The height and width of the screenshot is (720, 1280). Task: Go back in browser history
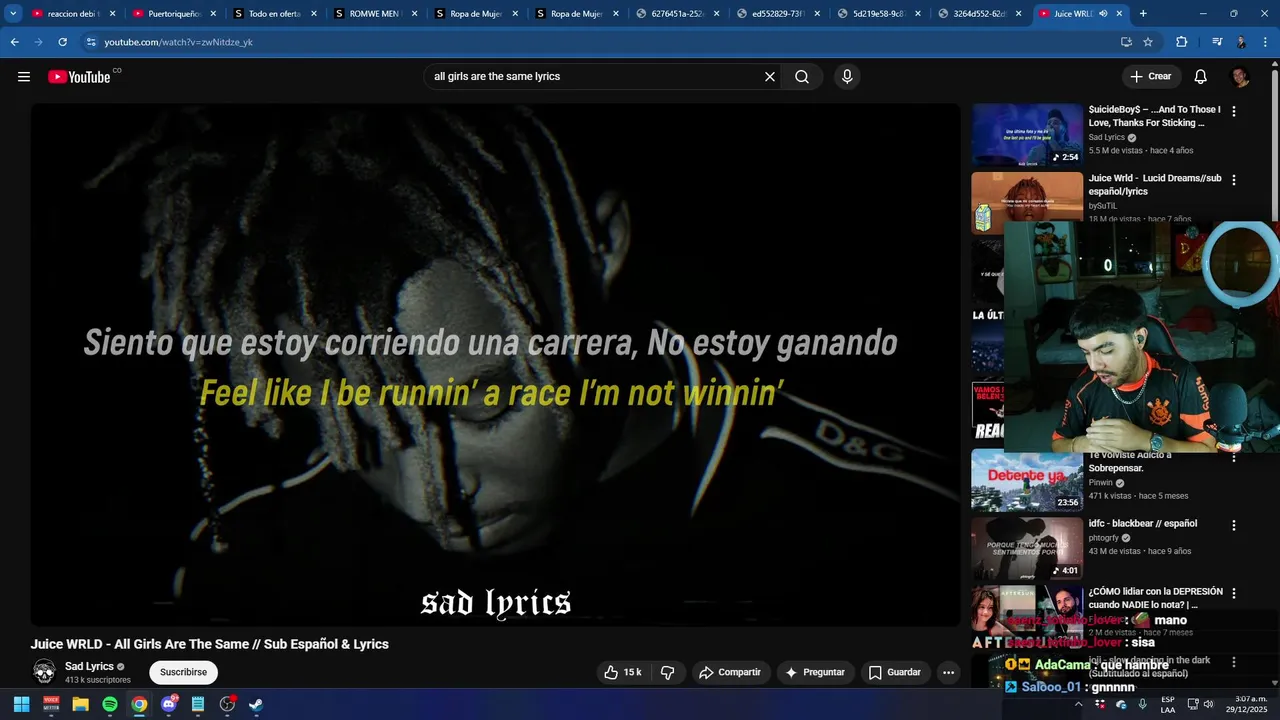(x=14, y=42)
